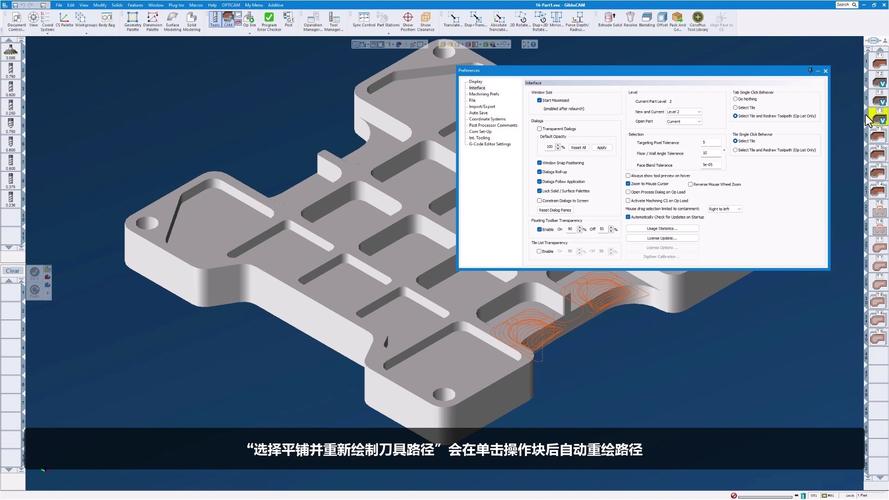Click the Clear button in process panel
889x500 pixels.
point(12,271)
